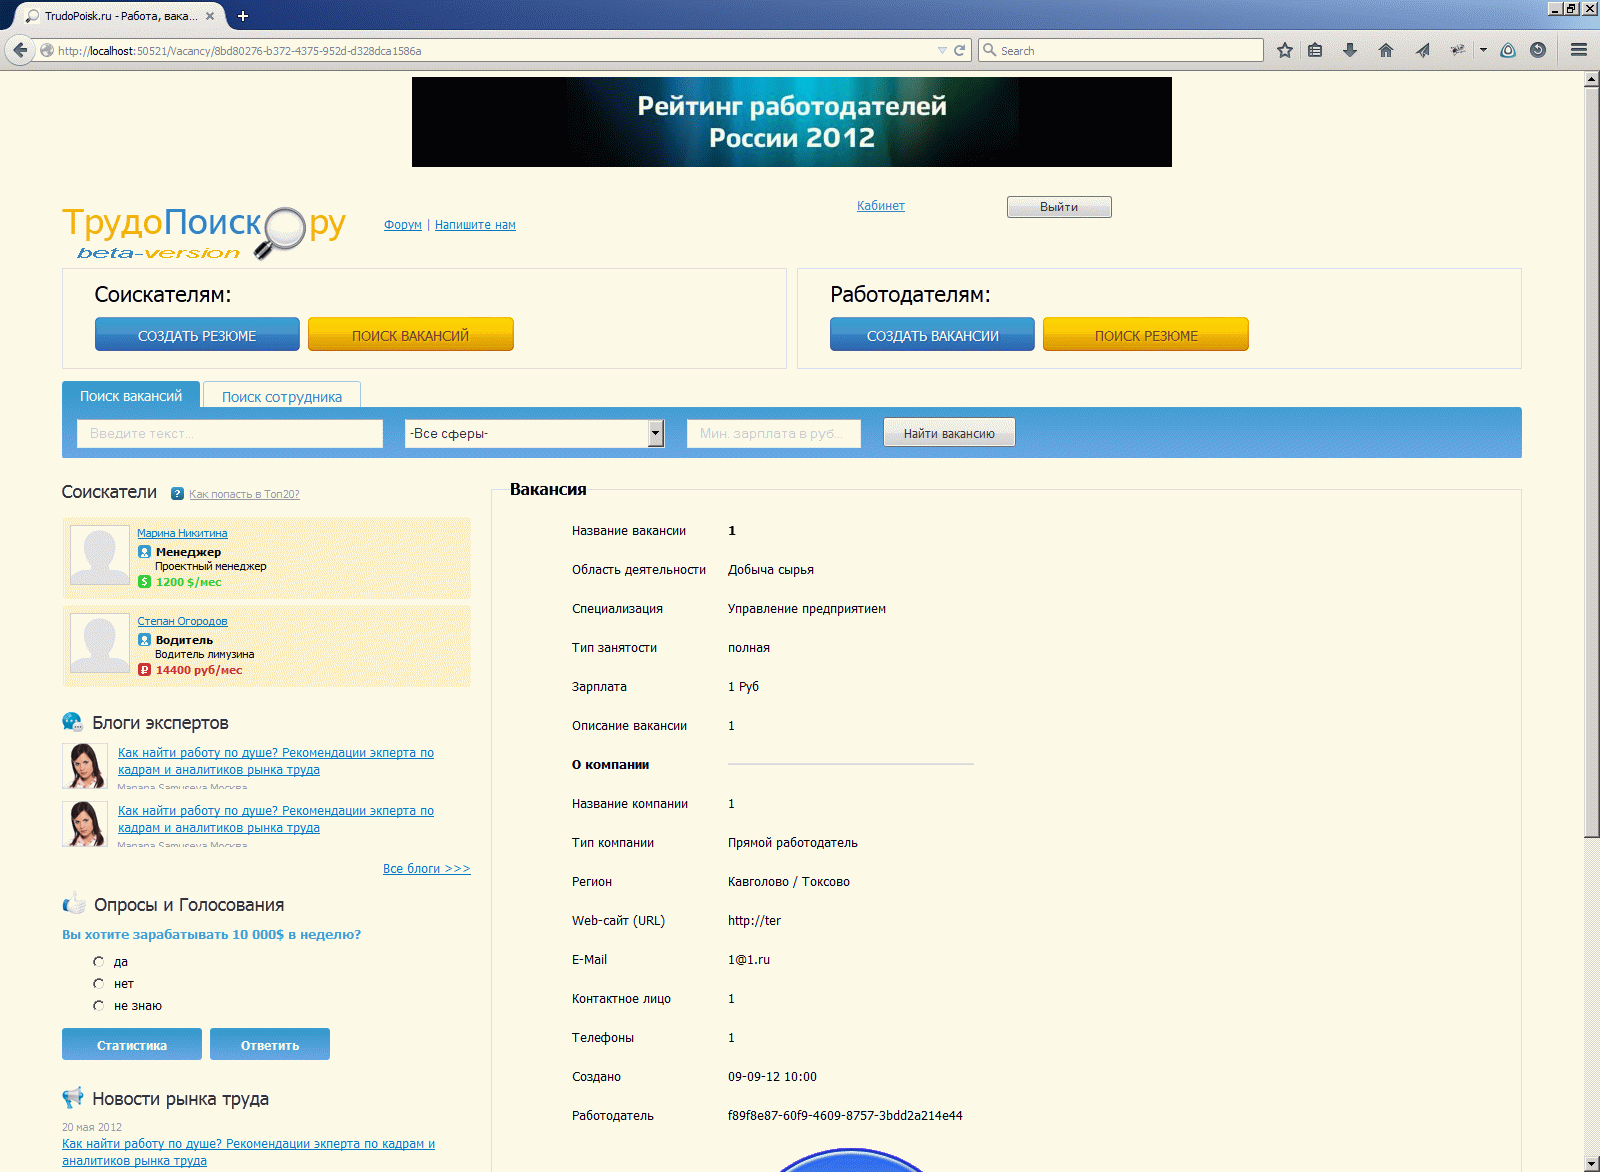Viewport: 1600px width, 1172px height.
Task: Open the 'Напишите нам' link
Action: 475,225
